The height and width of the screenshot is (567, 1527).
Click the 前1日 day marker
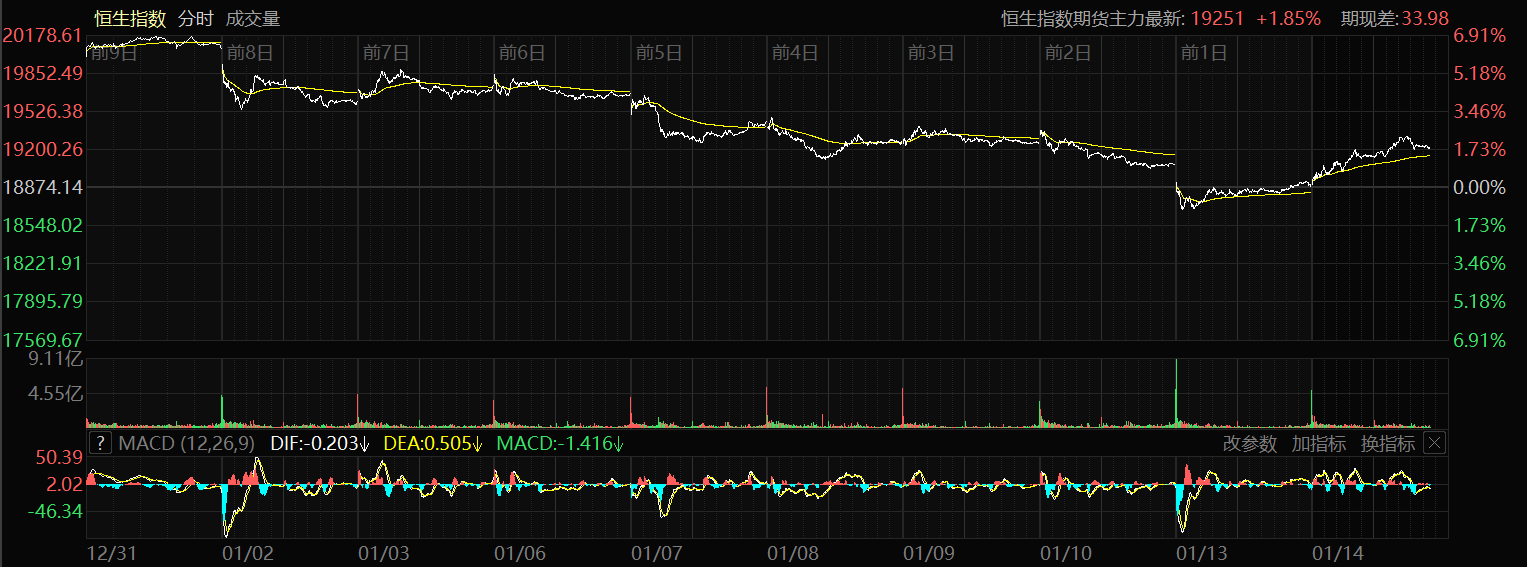point(1203,53)
